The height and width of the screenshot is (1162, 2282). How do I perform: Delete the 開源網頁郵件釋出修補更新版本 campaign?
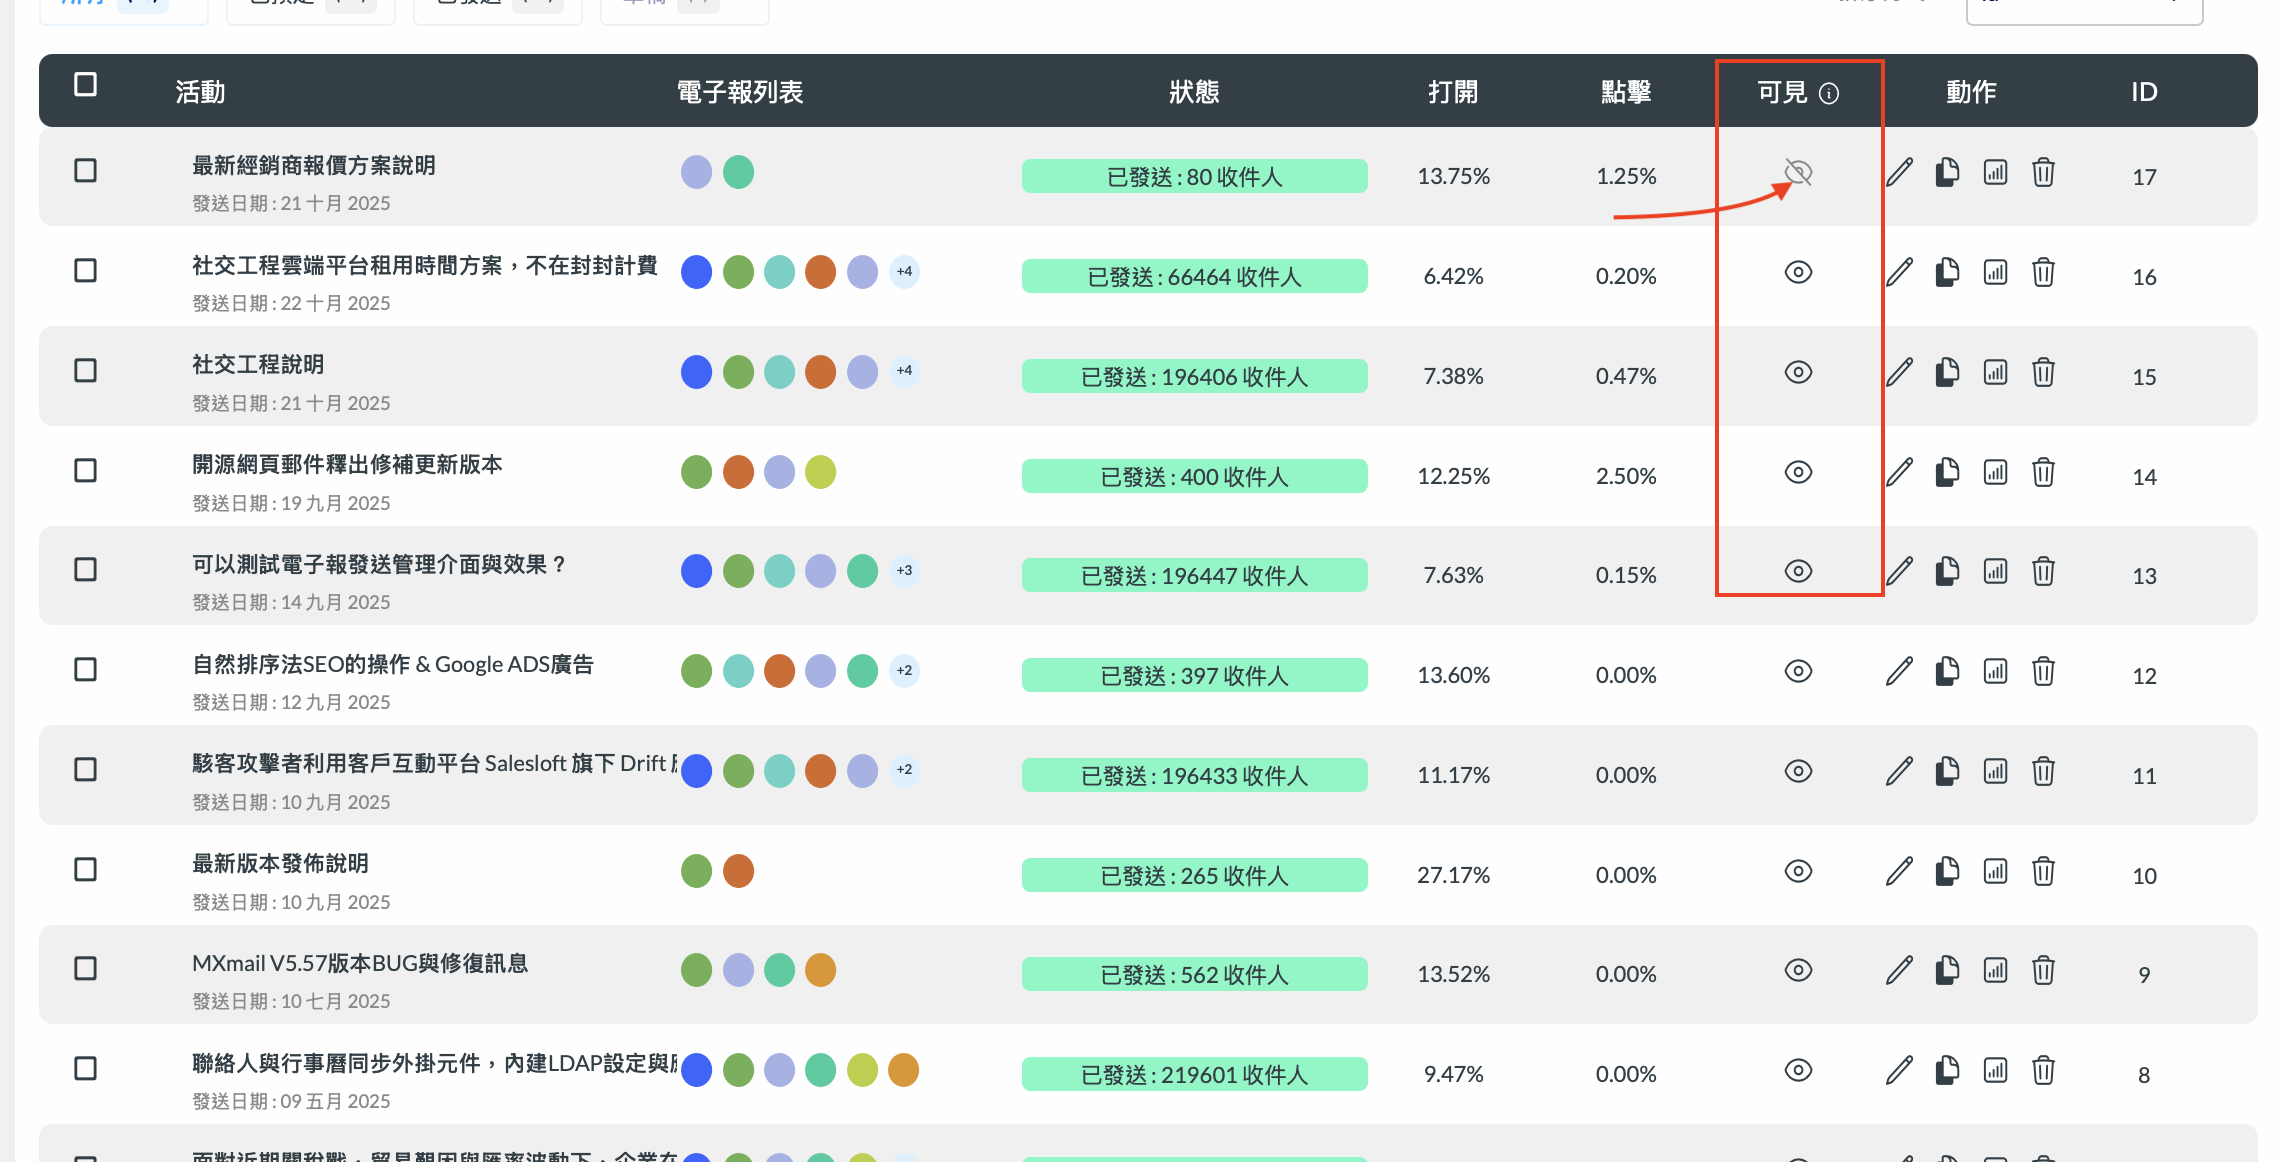click(2043, 472)
